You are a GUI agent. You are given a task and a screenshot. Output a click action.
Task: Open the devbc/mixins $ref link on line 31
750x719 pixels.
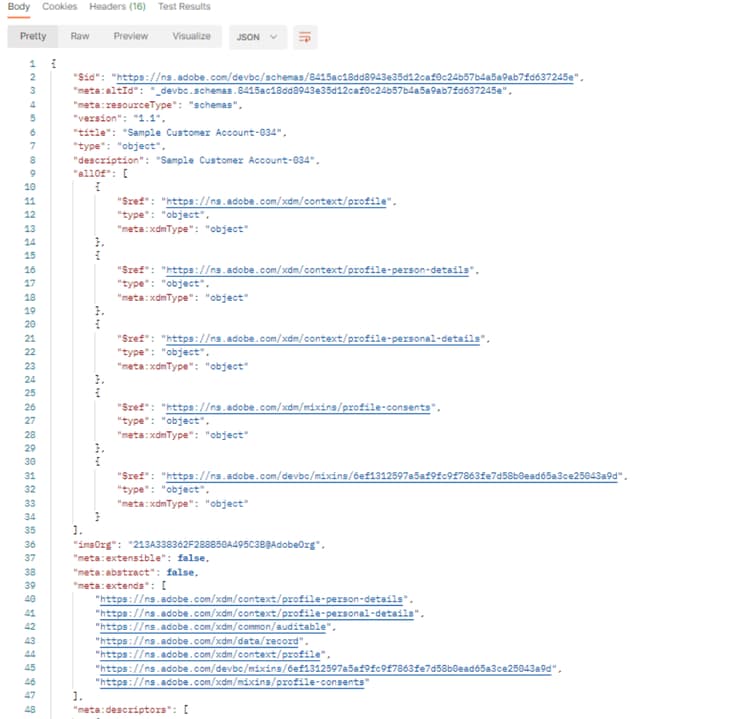[392, 476]
